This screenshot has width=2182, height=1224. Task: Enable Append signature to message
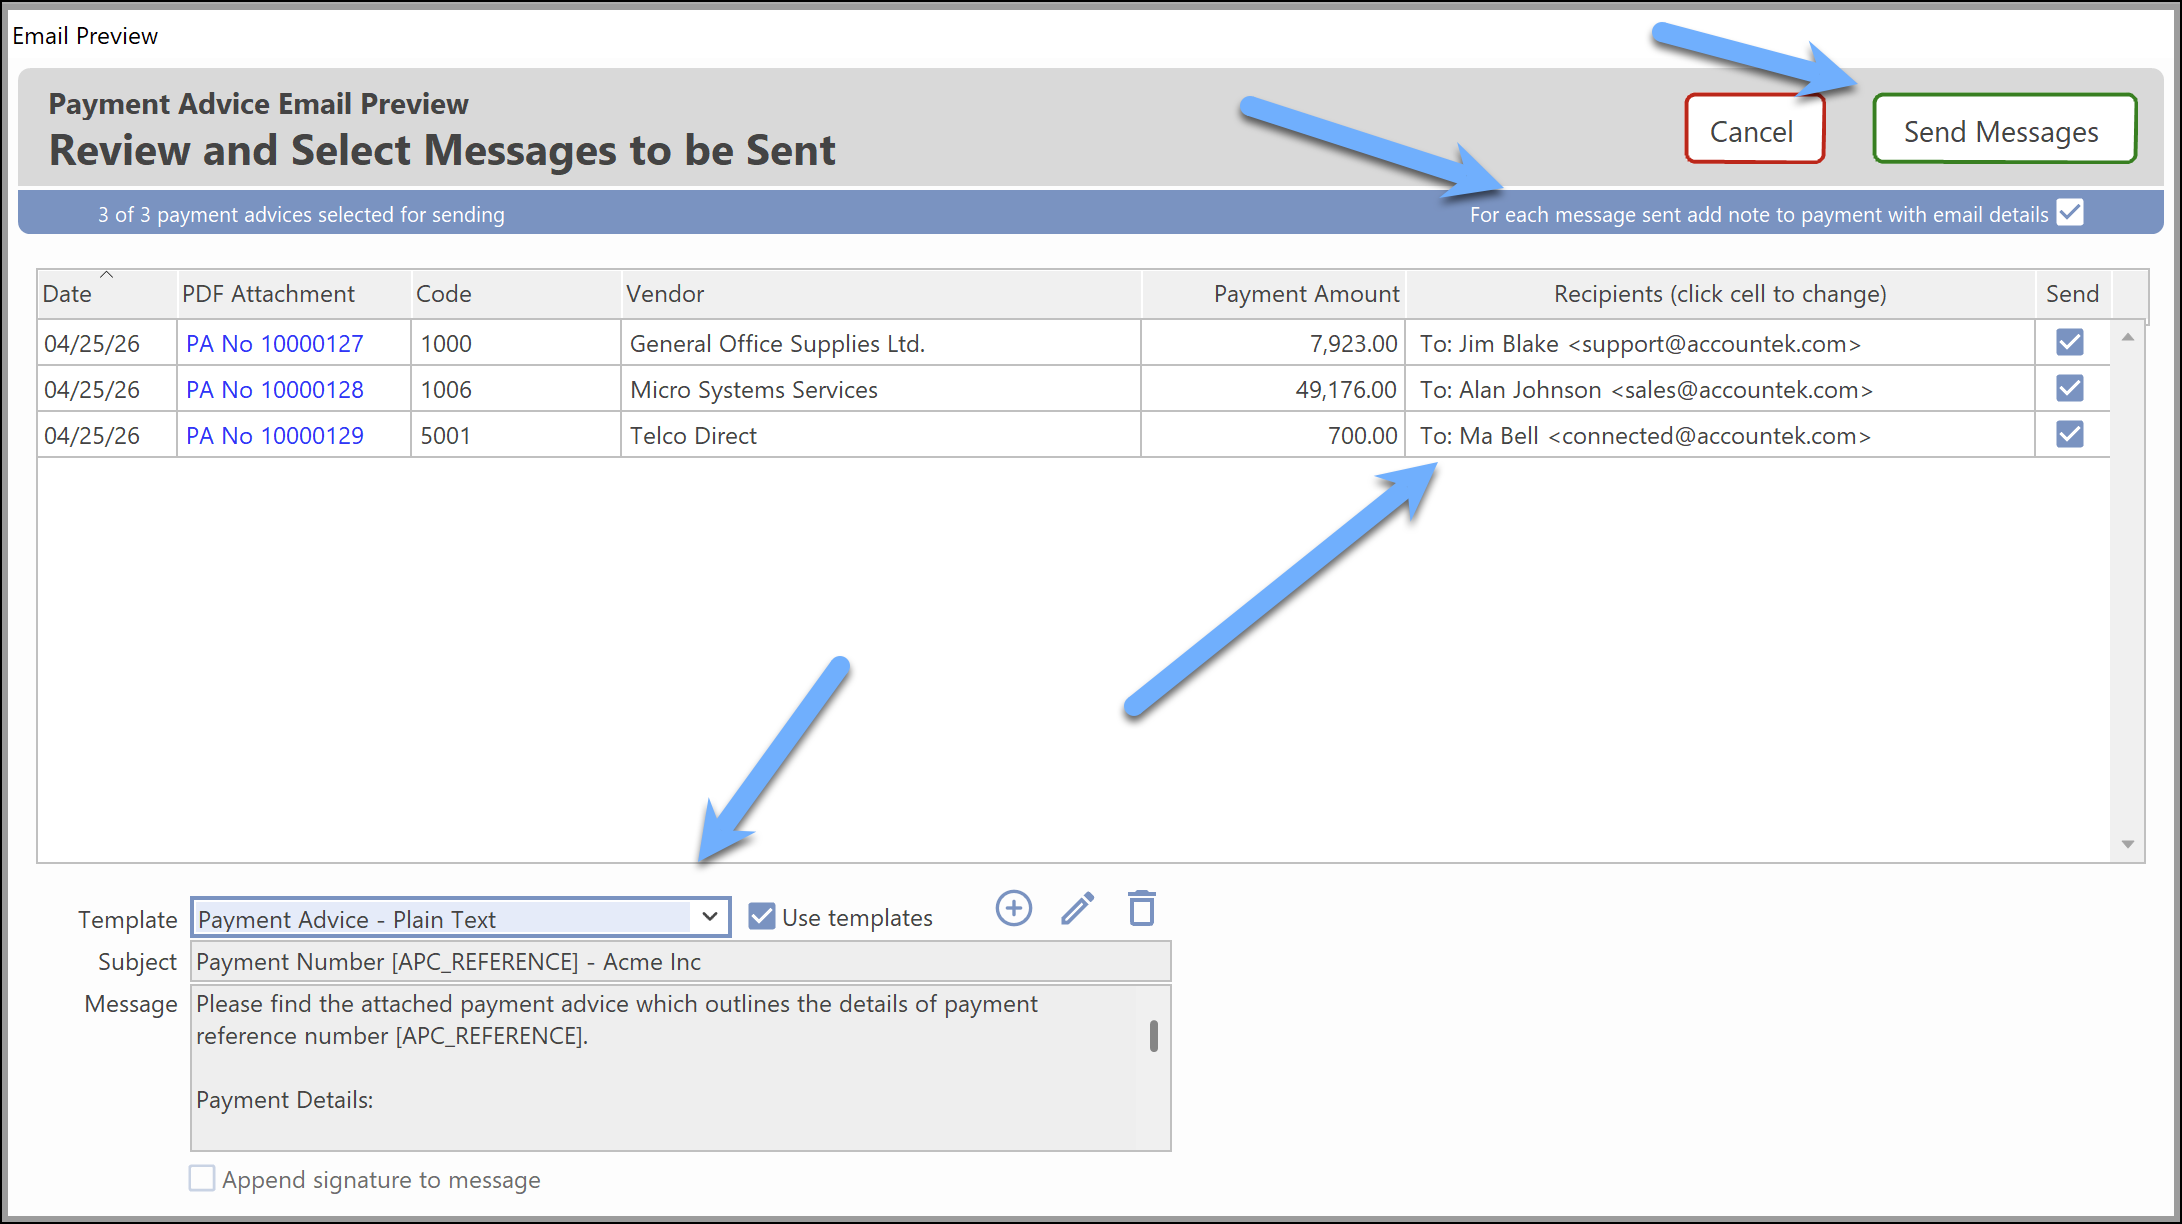coord(202,1178)
